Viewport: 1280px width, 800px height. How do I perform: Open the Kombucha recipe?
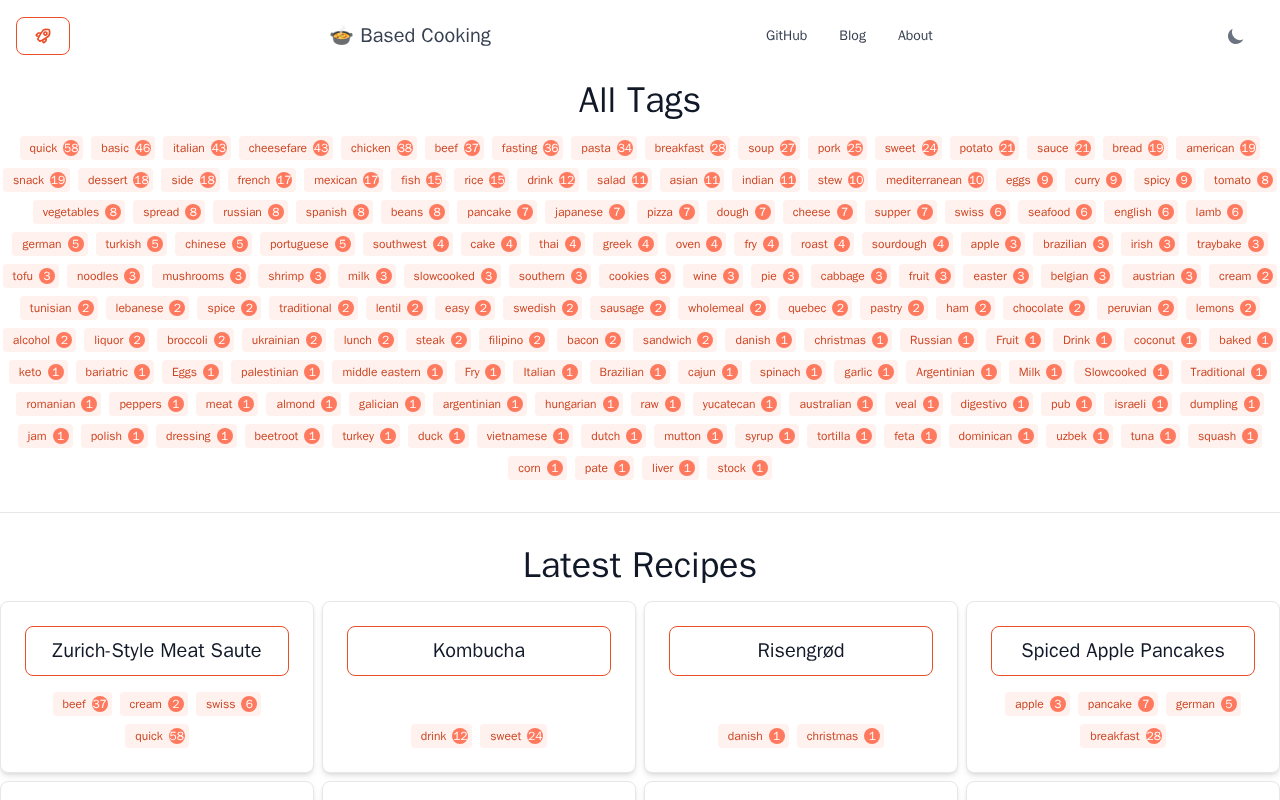(x=479, y=651)
